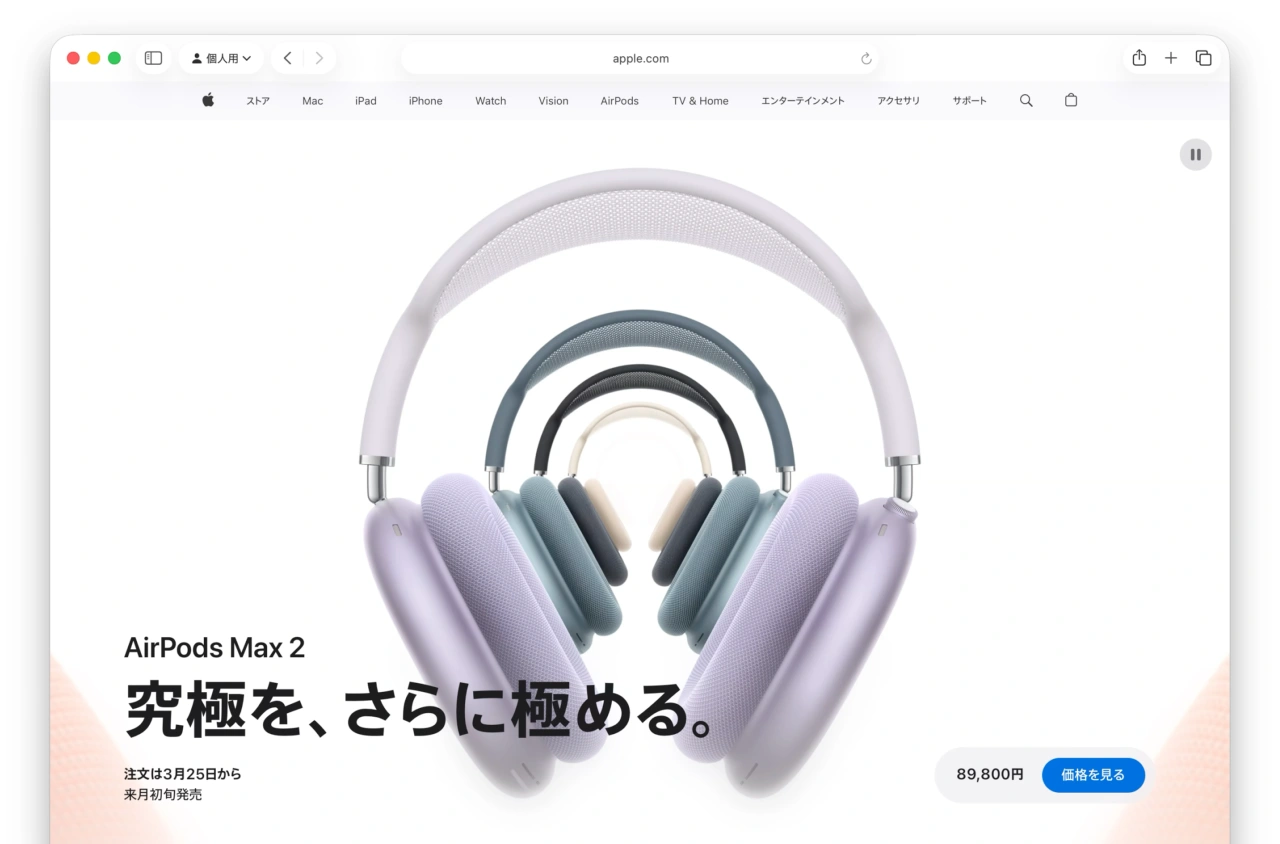Open the Share sheet icon
The width and height of the screenshot is (1280, 844).
[x=1139, y=58]
